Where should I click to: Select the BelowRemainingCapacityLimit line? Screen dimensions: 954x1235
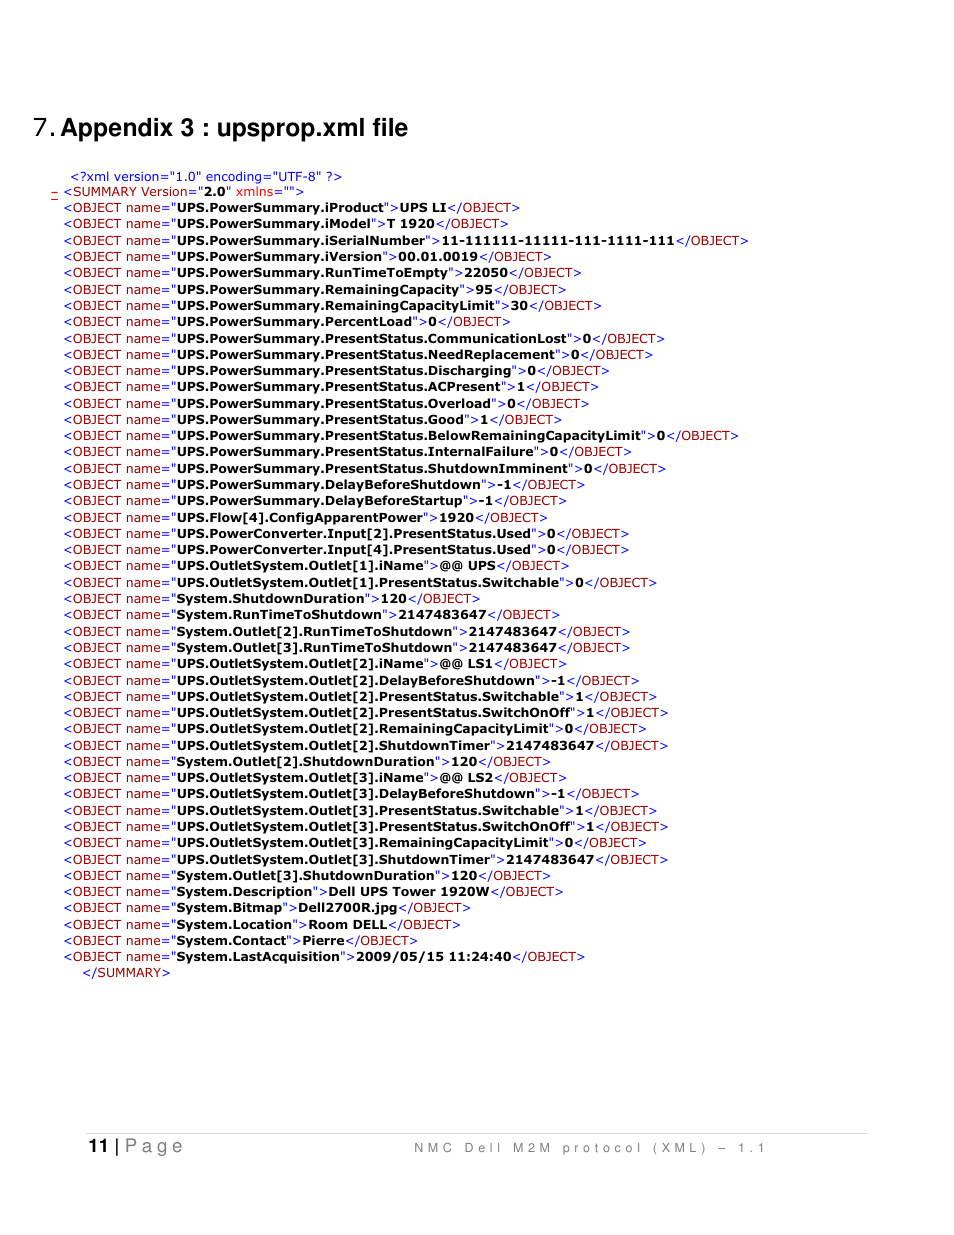tap(401, 436)
